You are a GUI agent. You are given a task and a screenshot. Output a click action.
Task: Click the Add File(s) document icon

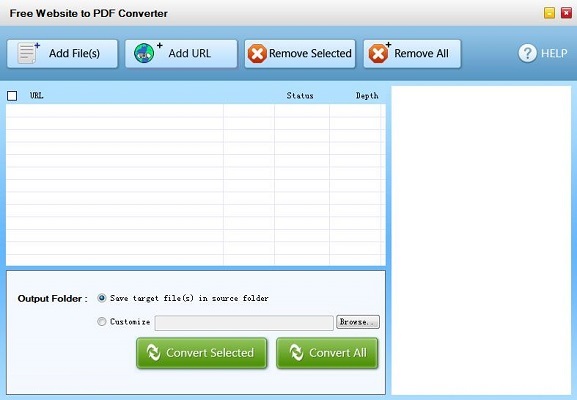28,53
